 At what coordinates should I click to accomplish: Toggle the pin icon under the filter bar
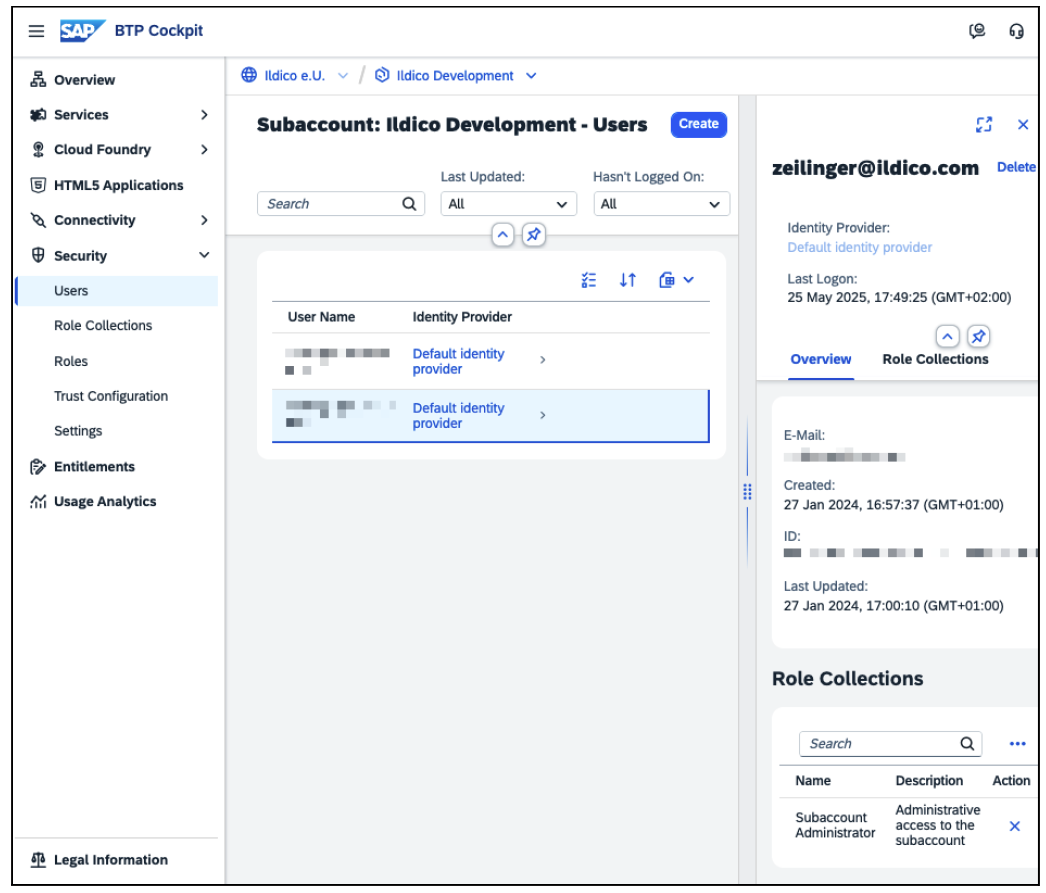click(x=535, y=235)
